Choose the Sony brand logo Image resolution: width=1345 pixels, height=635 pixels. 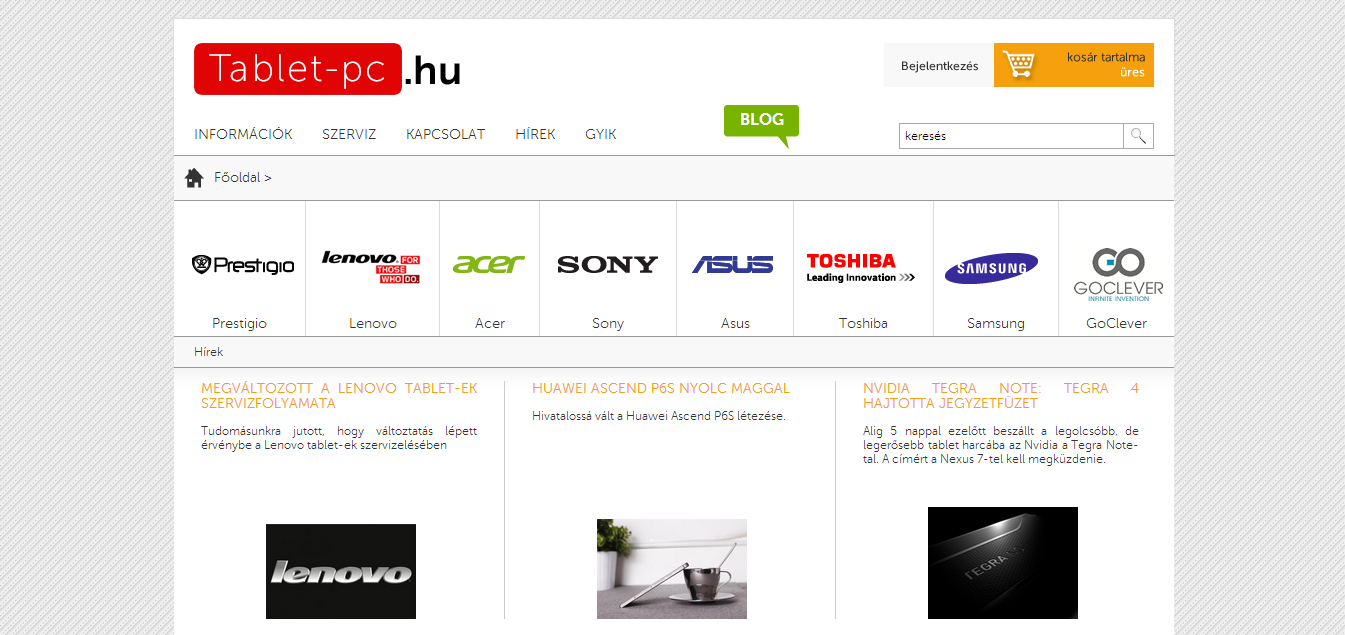point(607,264)
